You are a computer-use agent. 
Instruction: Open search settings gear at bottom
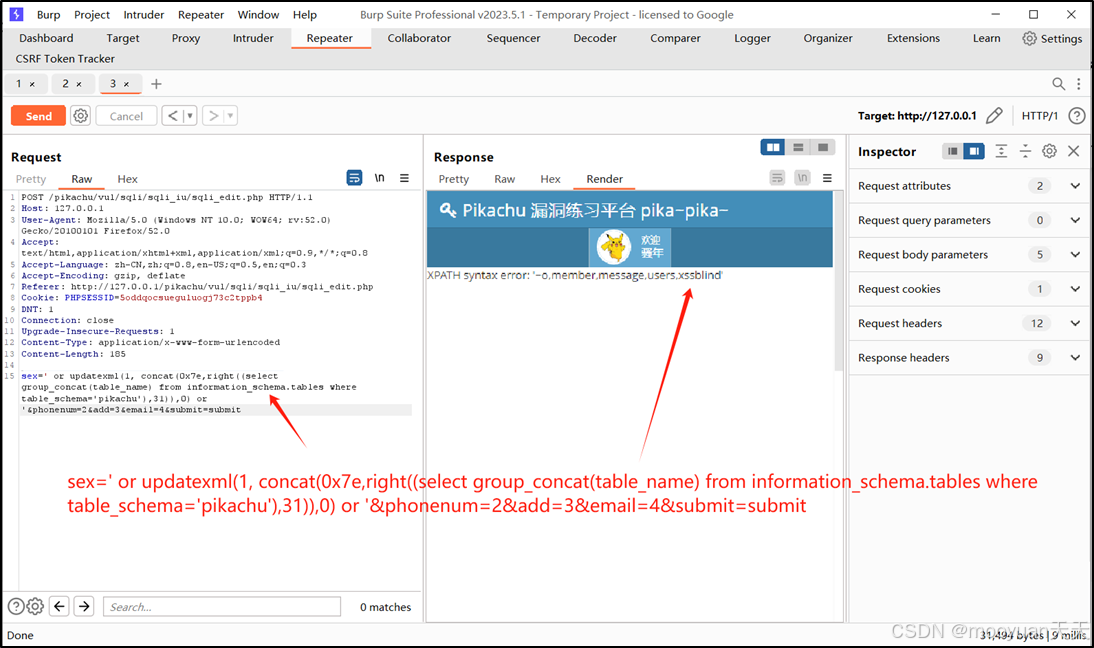coord(35,607)
